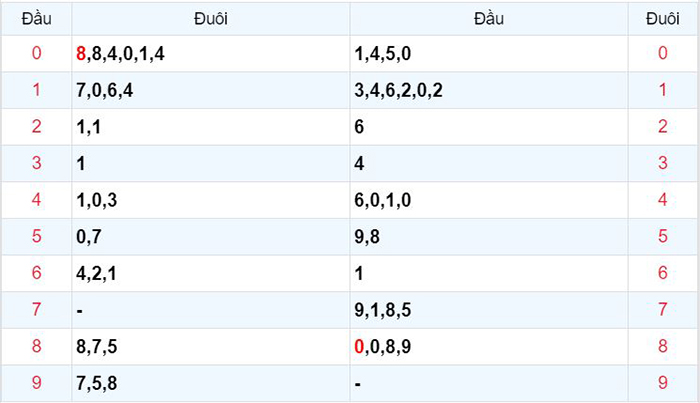Click the right Đuôi row label 5
Image resolution: width=700 pixels, height=403 pixels.
(663, 237)
